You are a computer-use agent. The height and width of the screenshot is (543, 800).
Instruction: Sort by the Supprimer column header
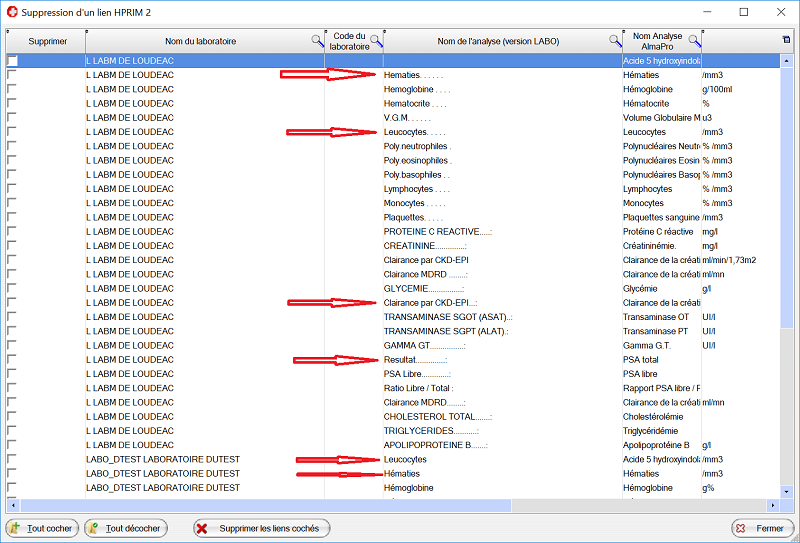point(48,41)
